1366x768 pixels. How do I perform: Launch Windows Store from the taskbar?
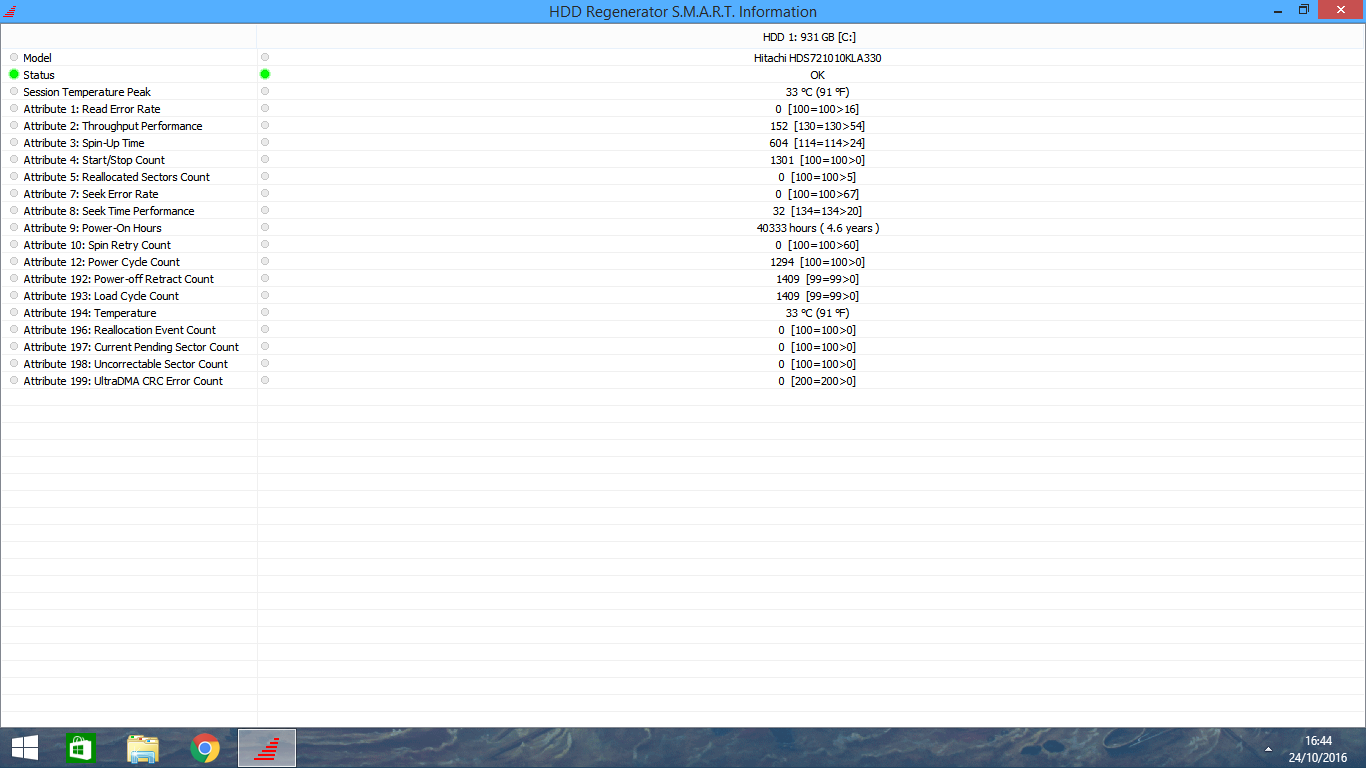click(80, 748)
